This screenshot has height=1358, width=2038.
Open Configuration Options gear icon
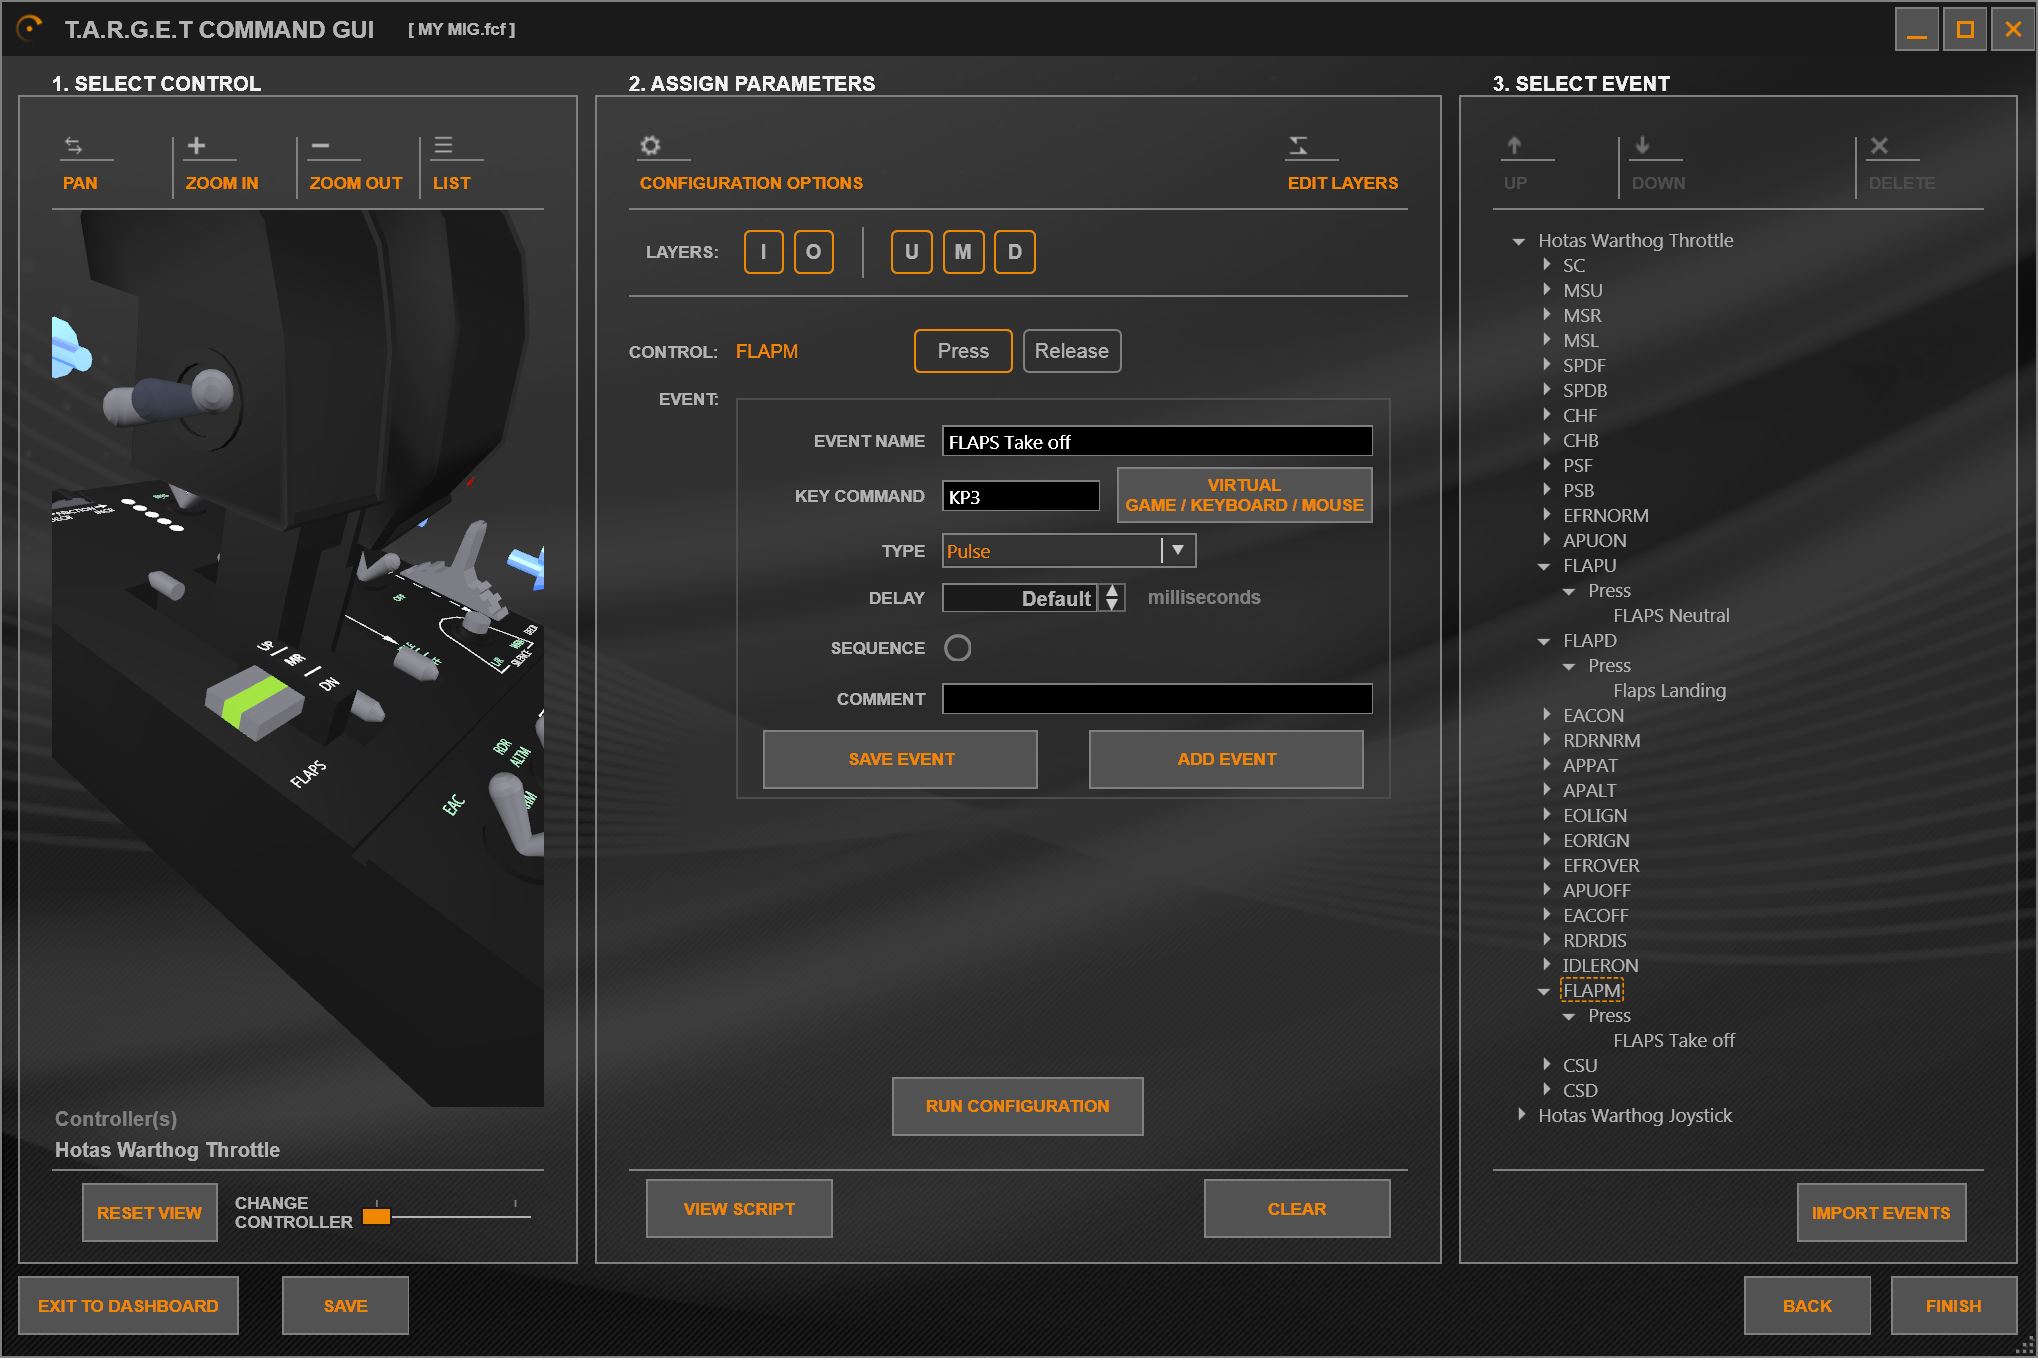pyautogui.click(x=650, y=146)
